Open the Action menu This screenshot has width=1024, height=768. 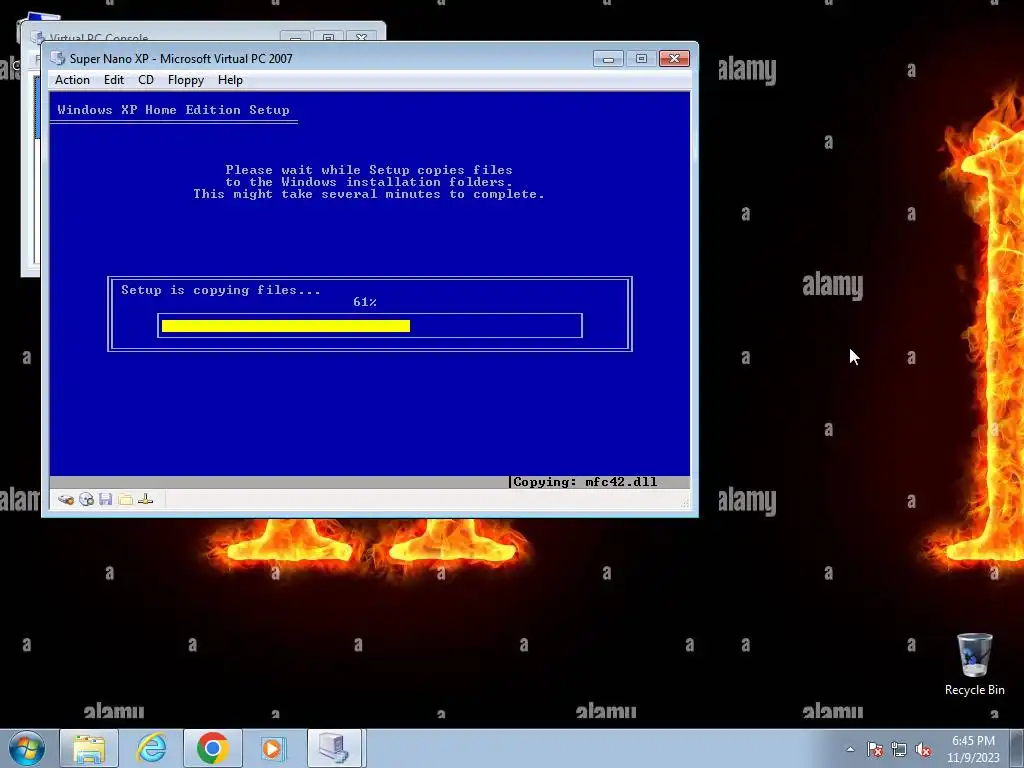point(72,80)
